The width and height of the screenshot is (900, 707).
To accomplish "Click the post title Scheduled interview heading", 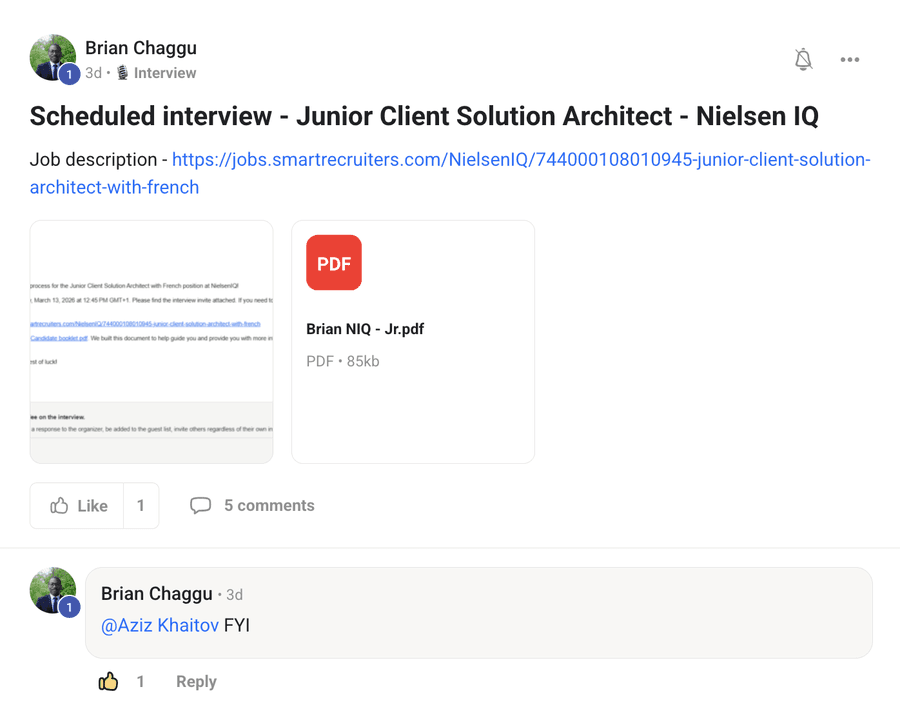I will coord(424,116).
